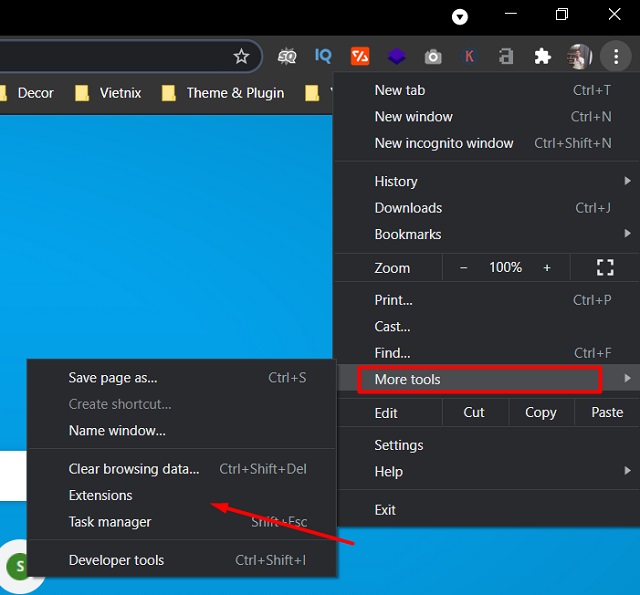Click Cut in the Edit row
Screen dimensions: 640x595
click(x=474, y=413)
